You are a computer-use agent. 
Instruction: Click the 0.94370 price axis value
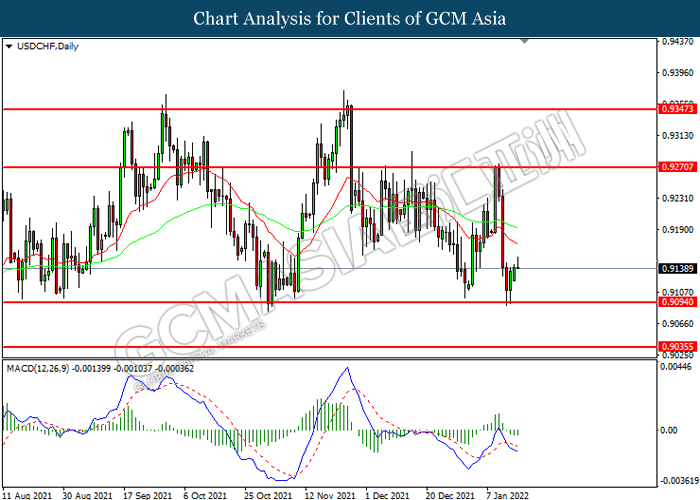[678, 42]
